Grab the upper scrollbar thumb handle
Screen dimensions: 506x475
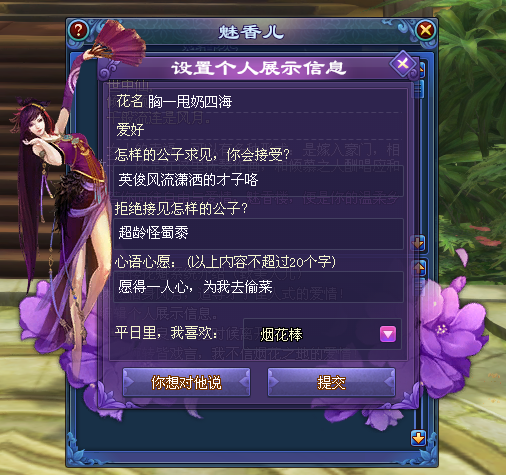[x=419, y=88]
